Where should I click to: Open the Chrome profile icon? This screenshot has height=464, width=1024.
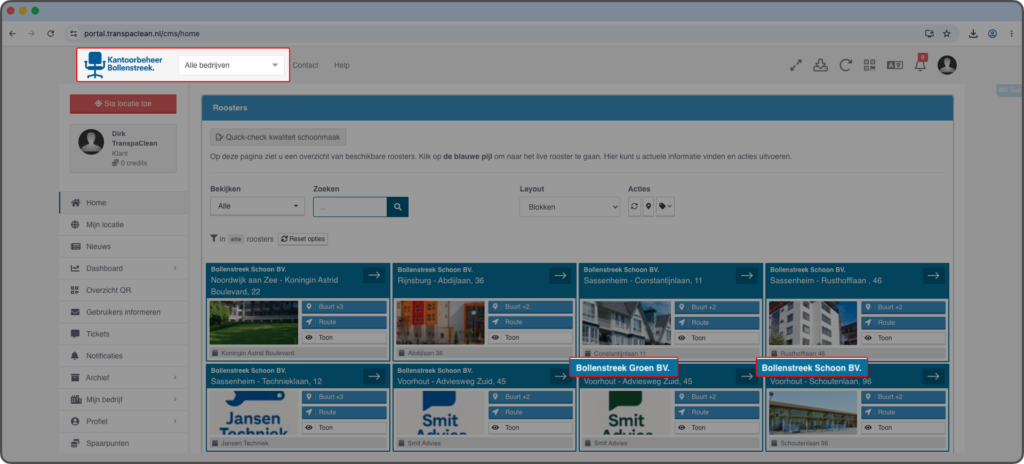[x=993, y=33]
